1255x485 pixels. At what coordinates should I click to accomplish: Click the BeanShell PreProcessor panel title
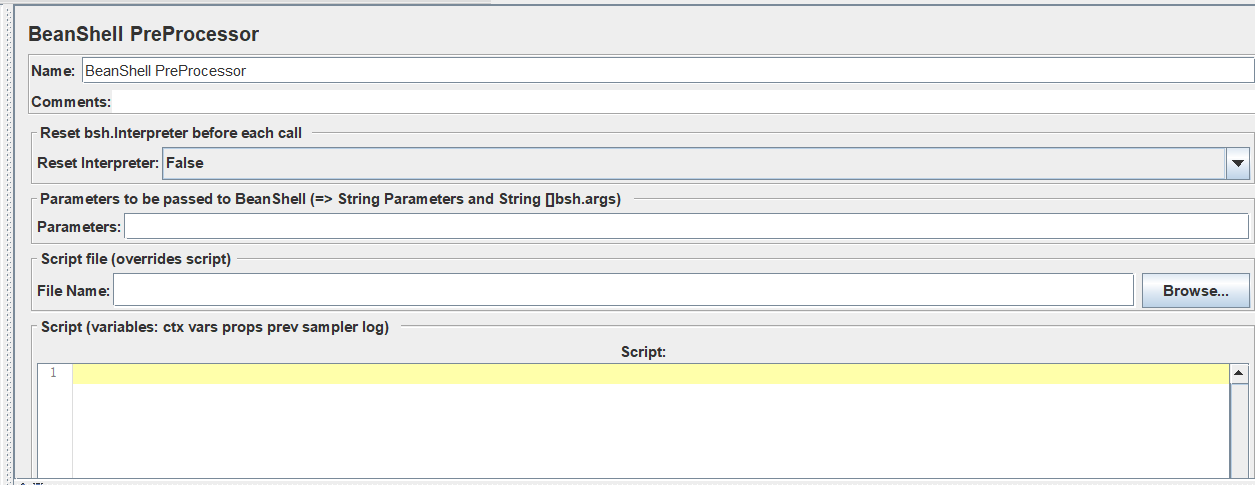(x=143, y=34)
